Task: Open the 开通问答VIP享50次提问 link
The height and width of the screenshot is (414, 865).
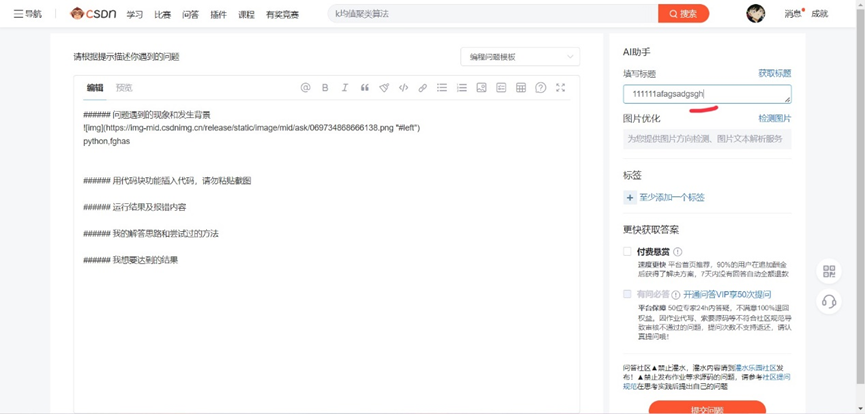Action: [x=727, y=294]
